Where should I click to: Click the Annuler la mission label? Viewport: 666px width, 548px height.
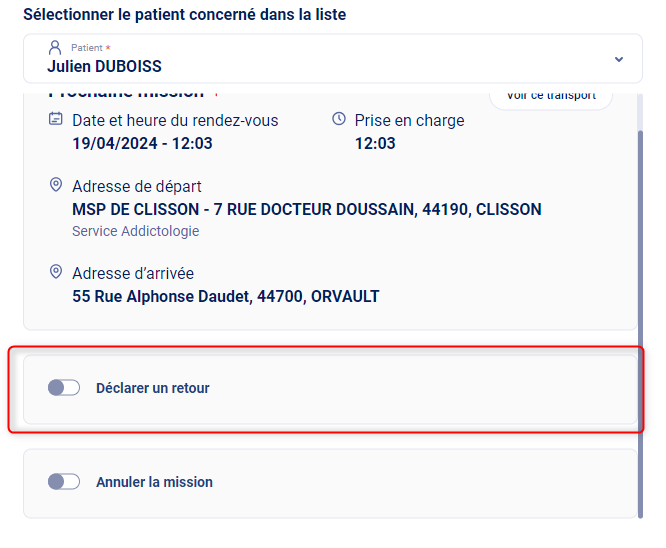coord(154,482)
